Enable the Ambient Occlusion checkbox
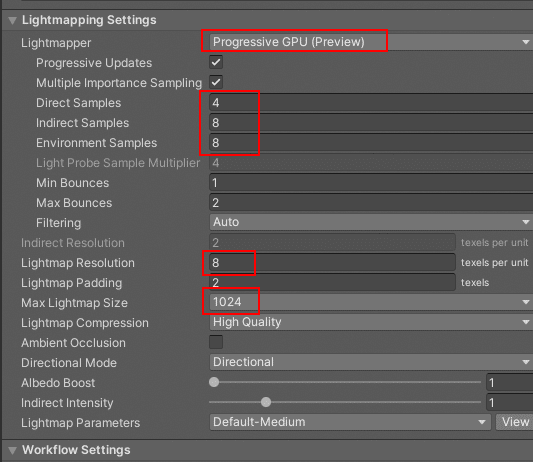This screenshot has height=462, width=533. pyautogui.click(x=216, y=342)
